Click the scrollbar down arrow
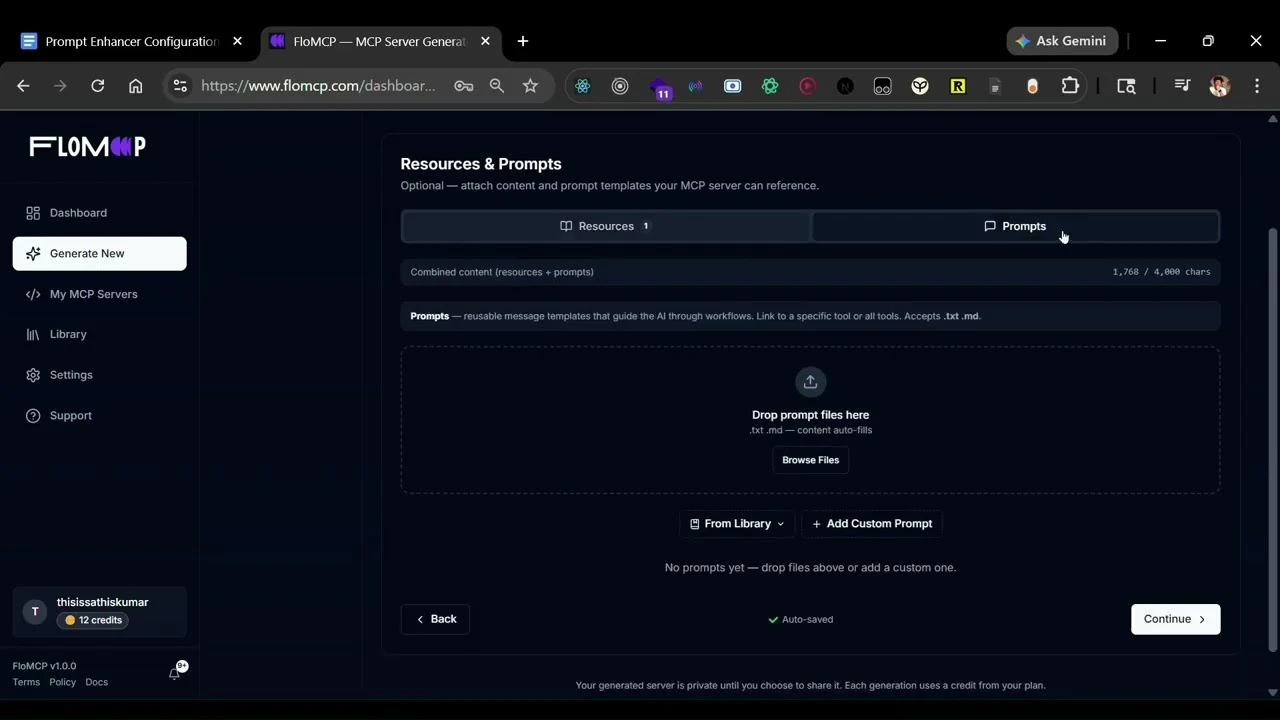This screenshot has width=1280, height=720. pos(1272,692)
